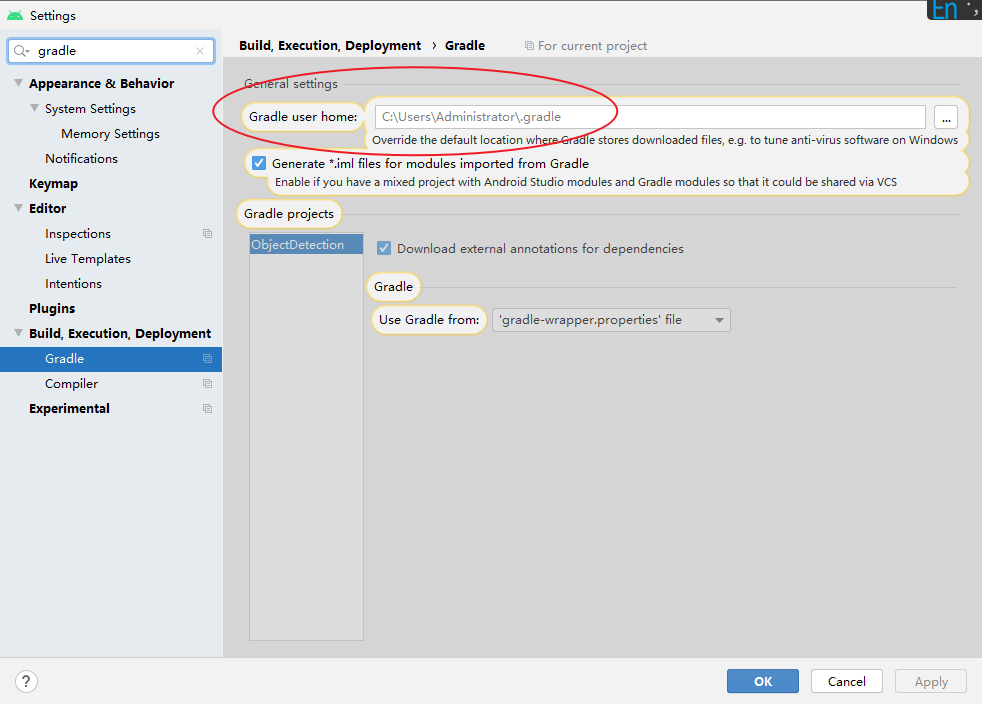
Task: Open Compiler settings
Action: (71, 384)
